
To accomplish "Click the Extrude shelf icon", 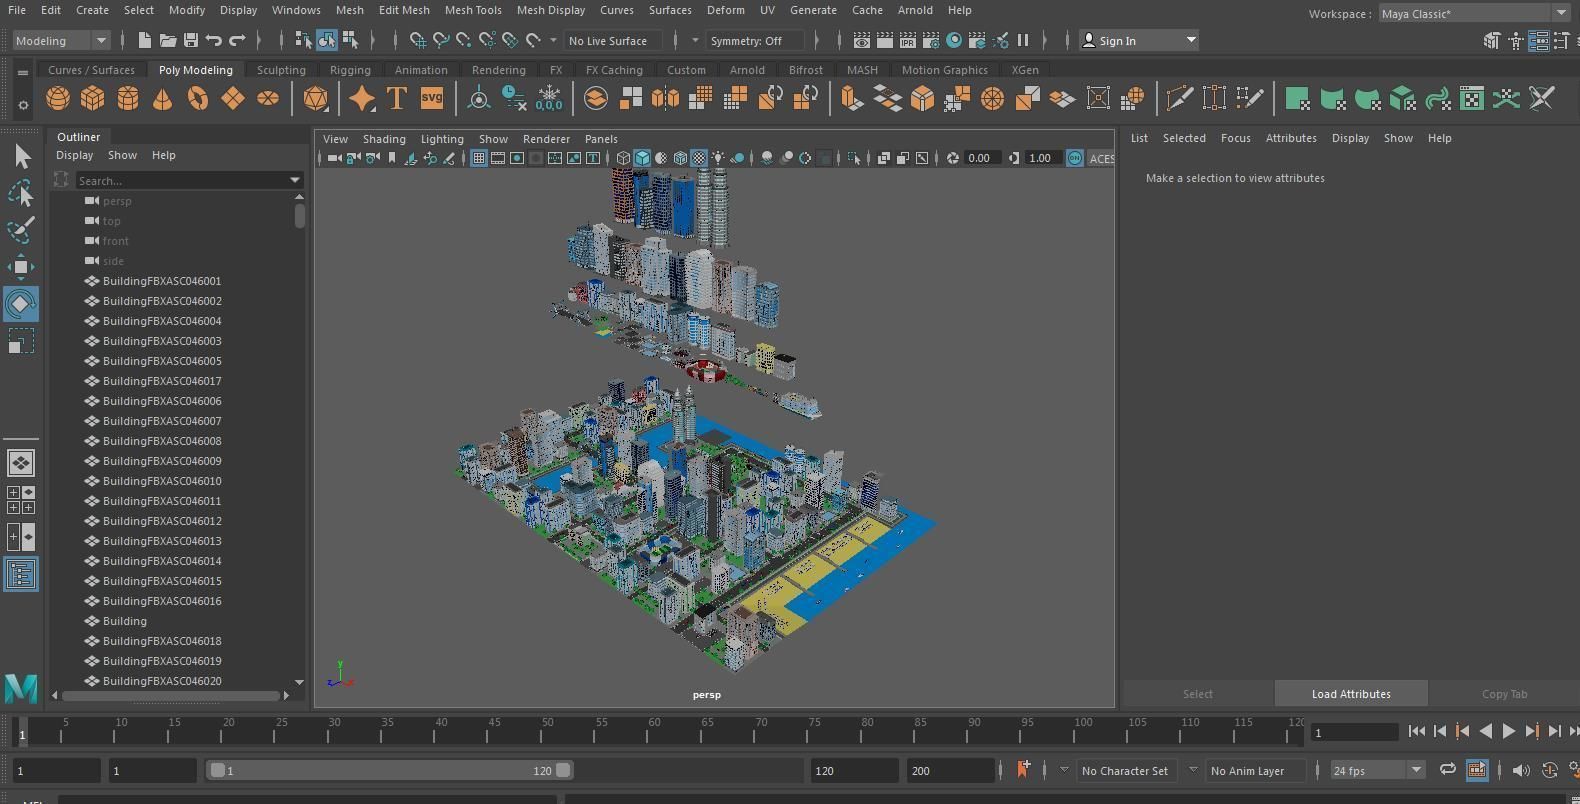I will (x=851, y=98).
